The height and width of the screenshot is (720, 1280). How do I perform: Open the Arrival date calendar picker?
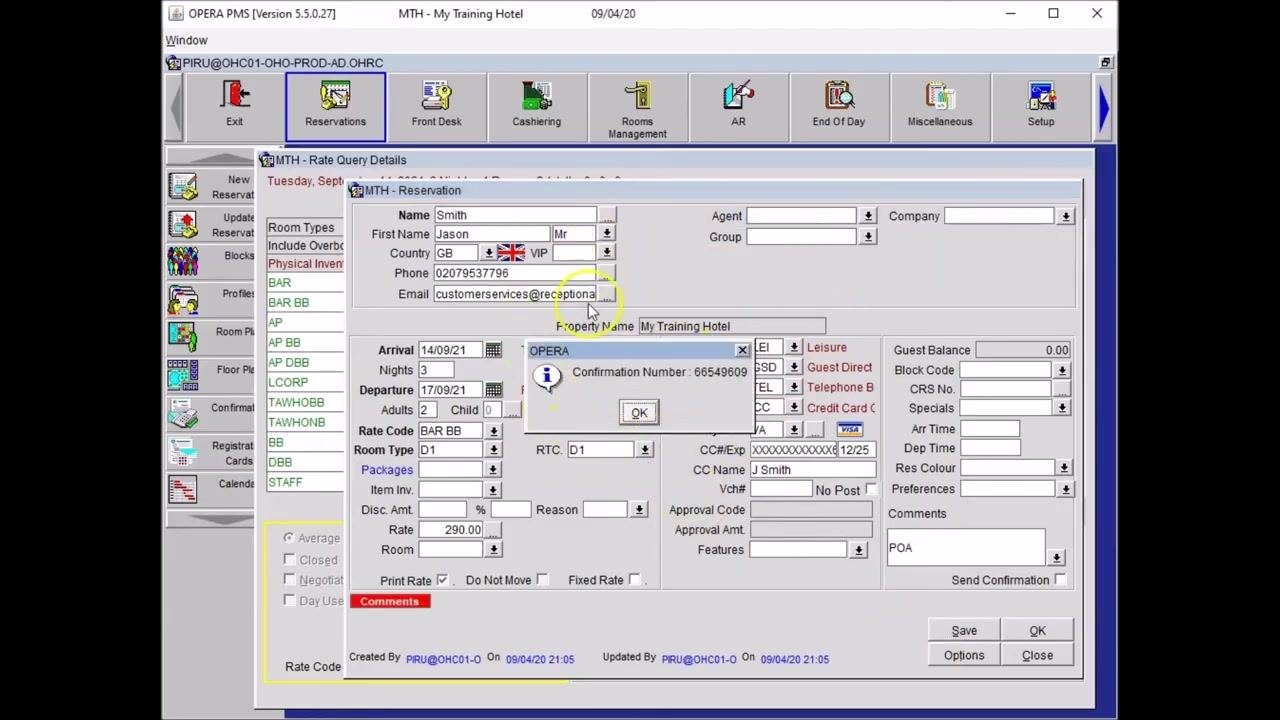493,350
